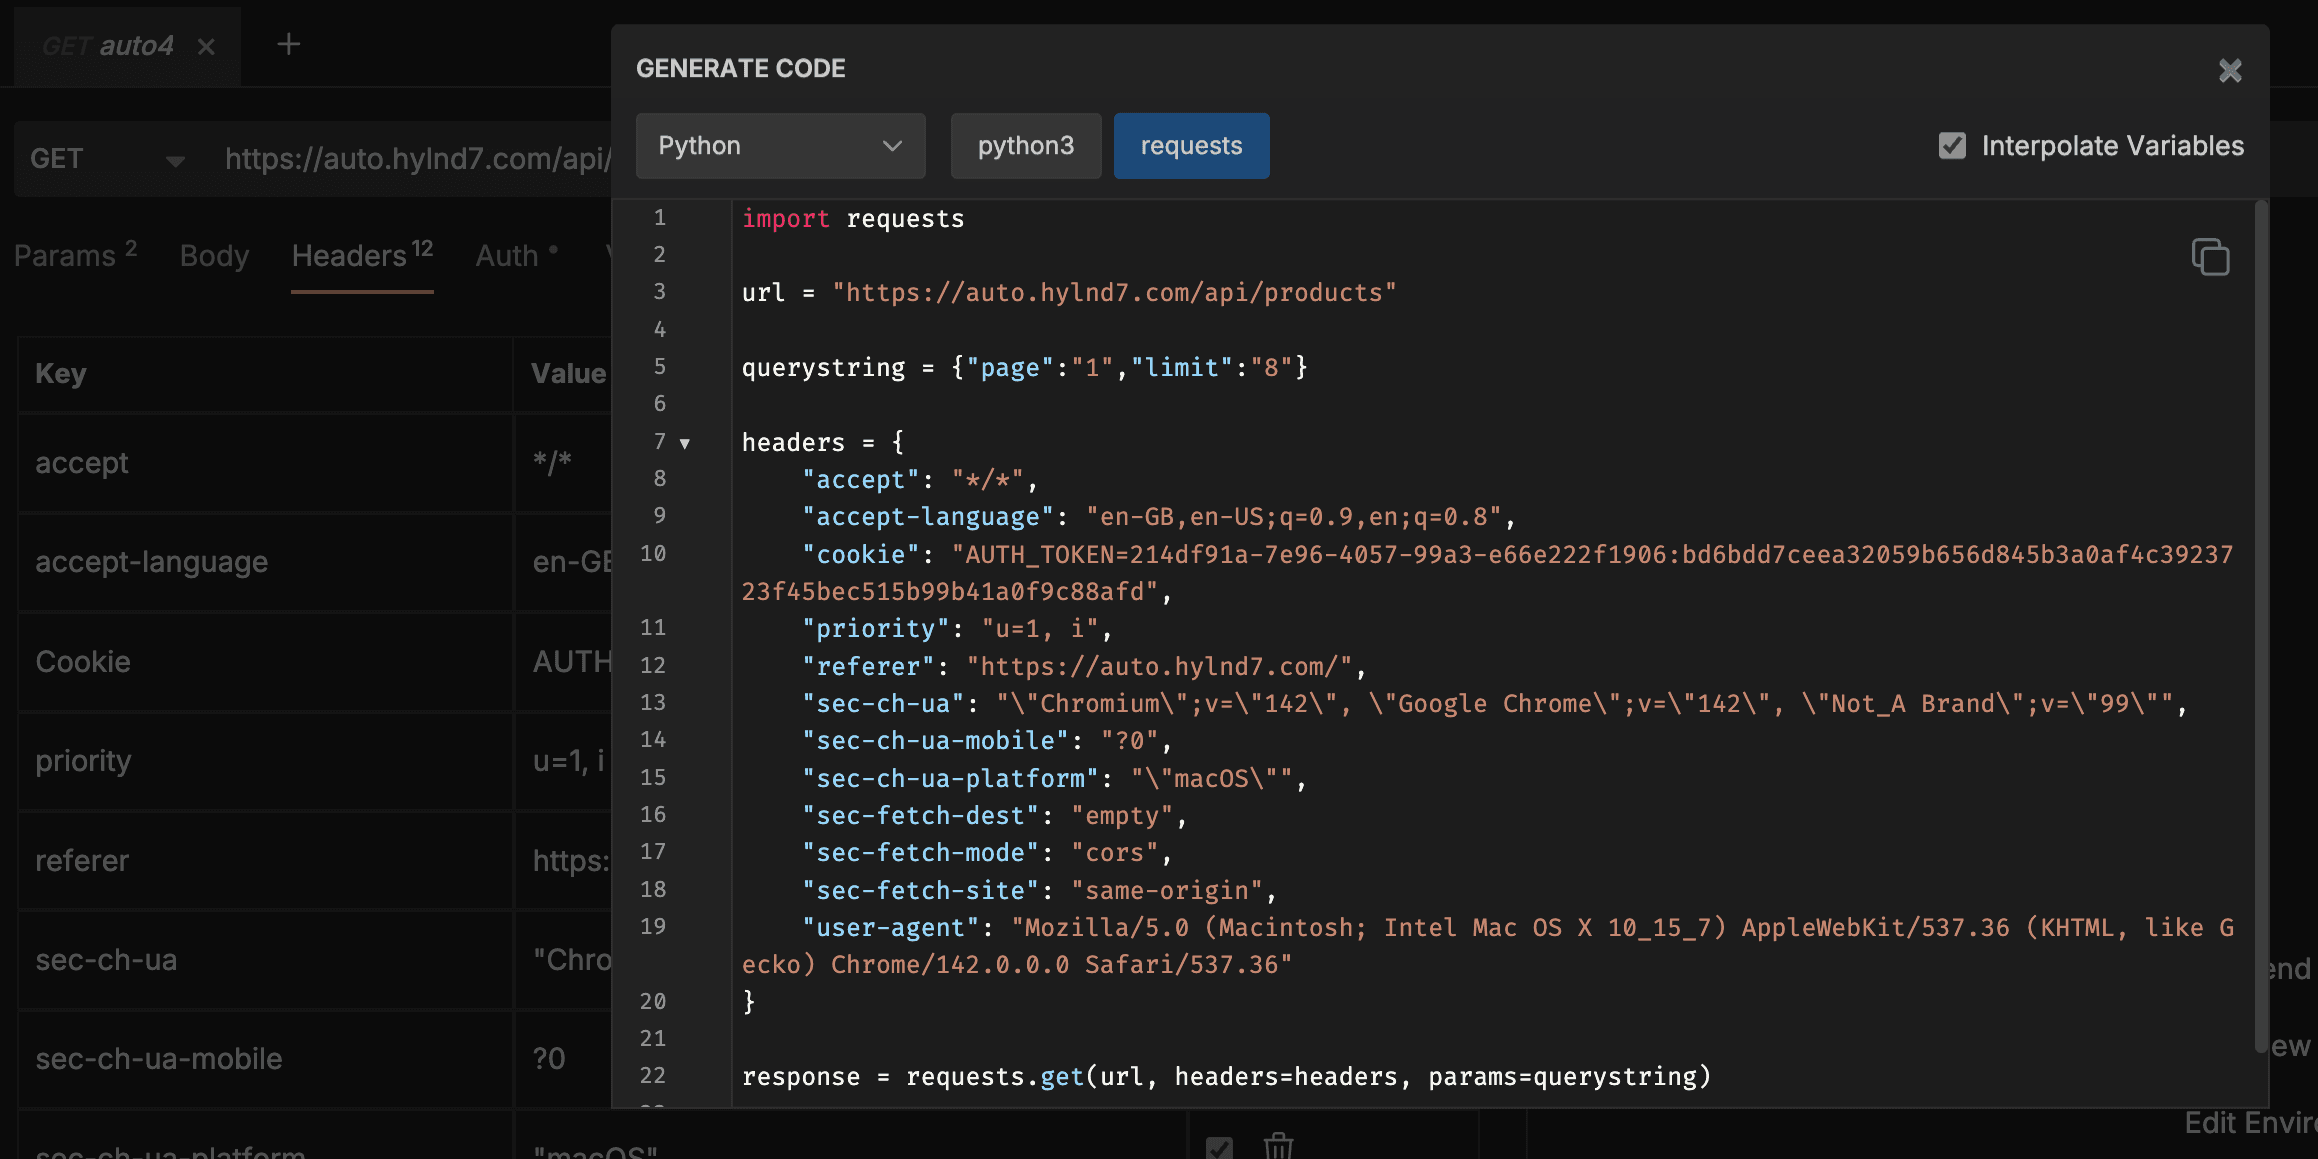
Task: Toggle Interpolate Variables checkbox
Action: [x=1952, y=146]
